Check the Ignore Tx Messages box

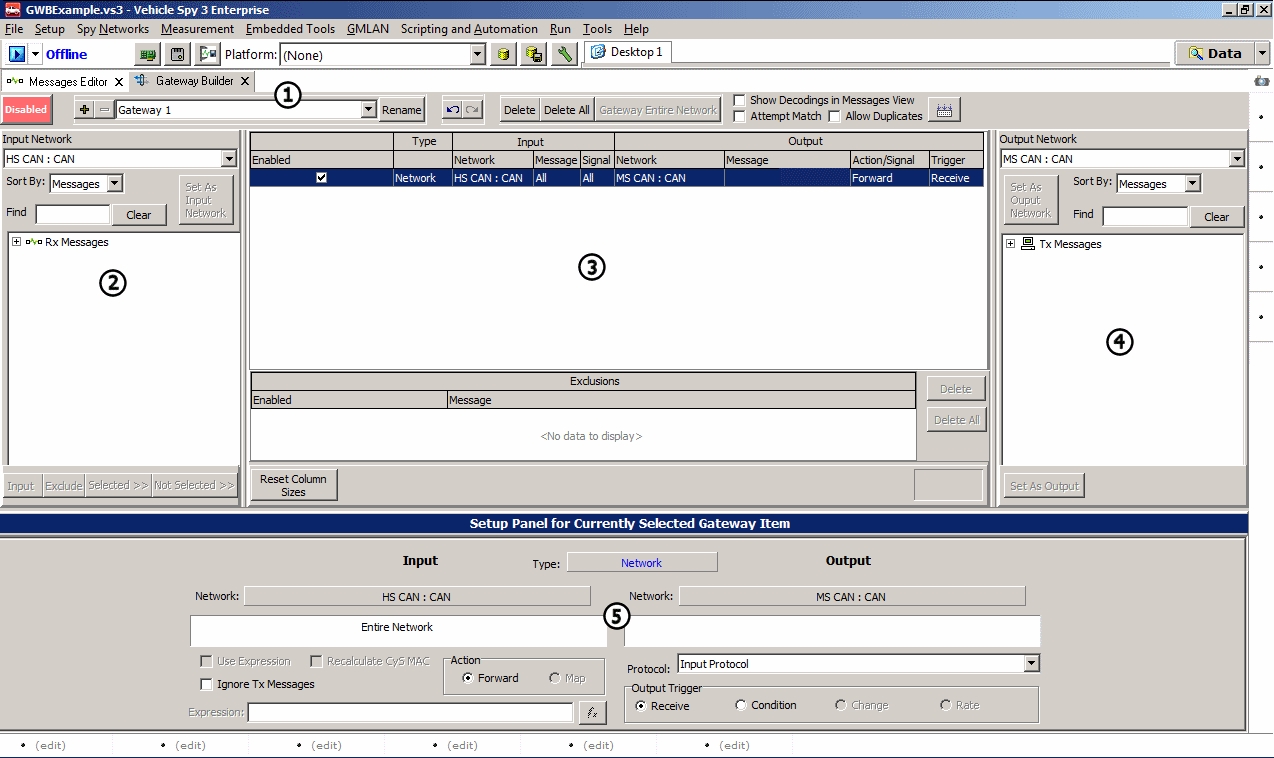pyautogui.click(x=206, y=684)
